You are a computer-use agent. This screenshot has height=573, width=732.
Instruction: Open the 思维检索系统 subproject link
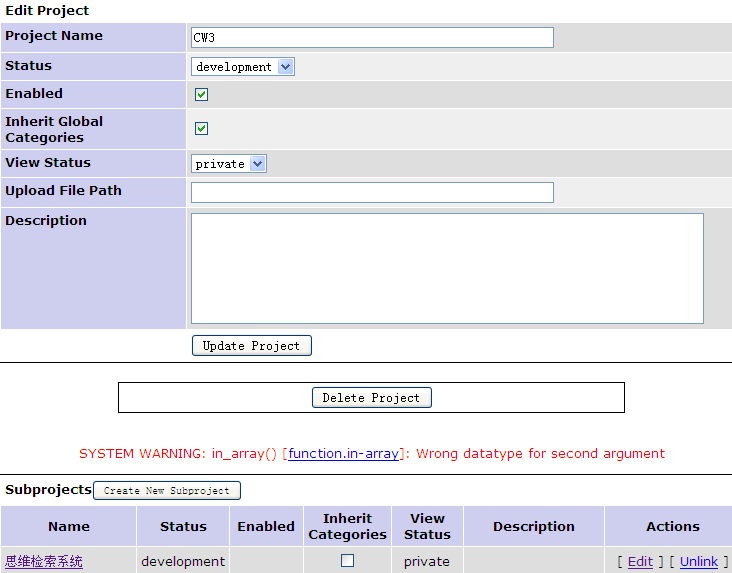click(44, 562)
